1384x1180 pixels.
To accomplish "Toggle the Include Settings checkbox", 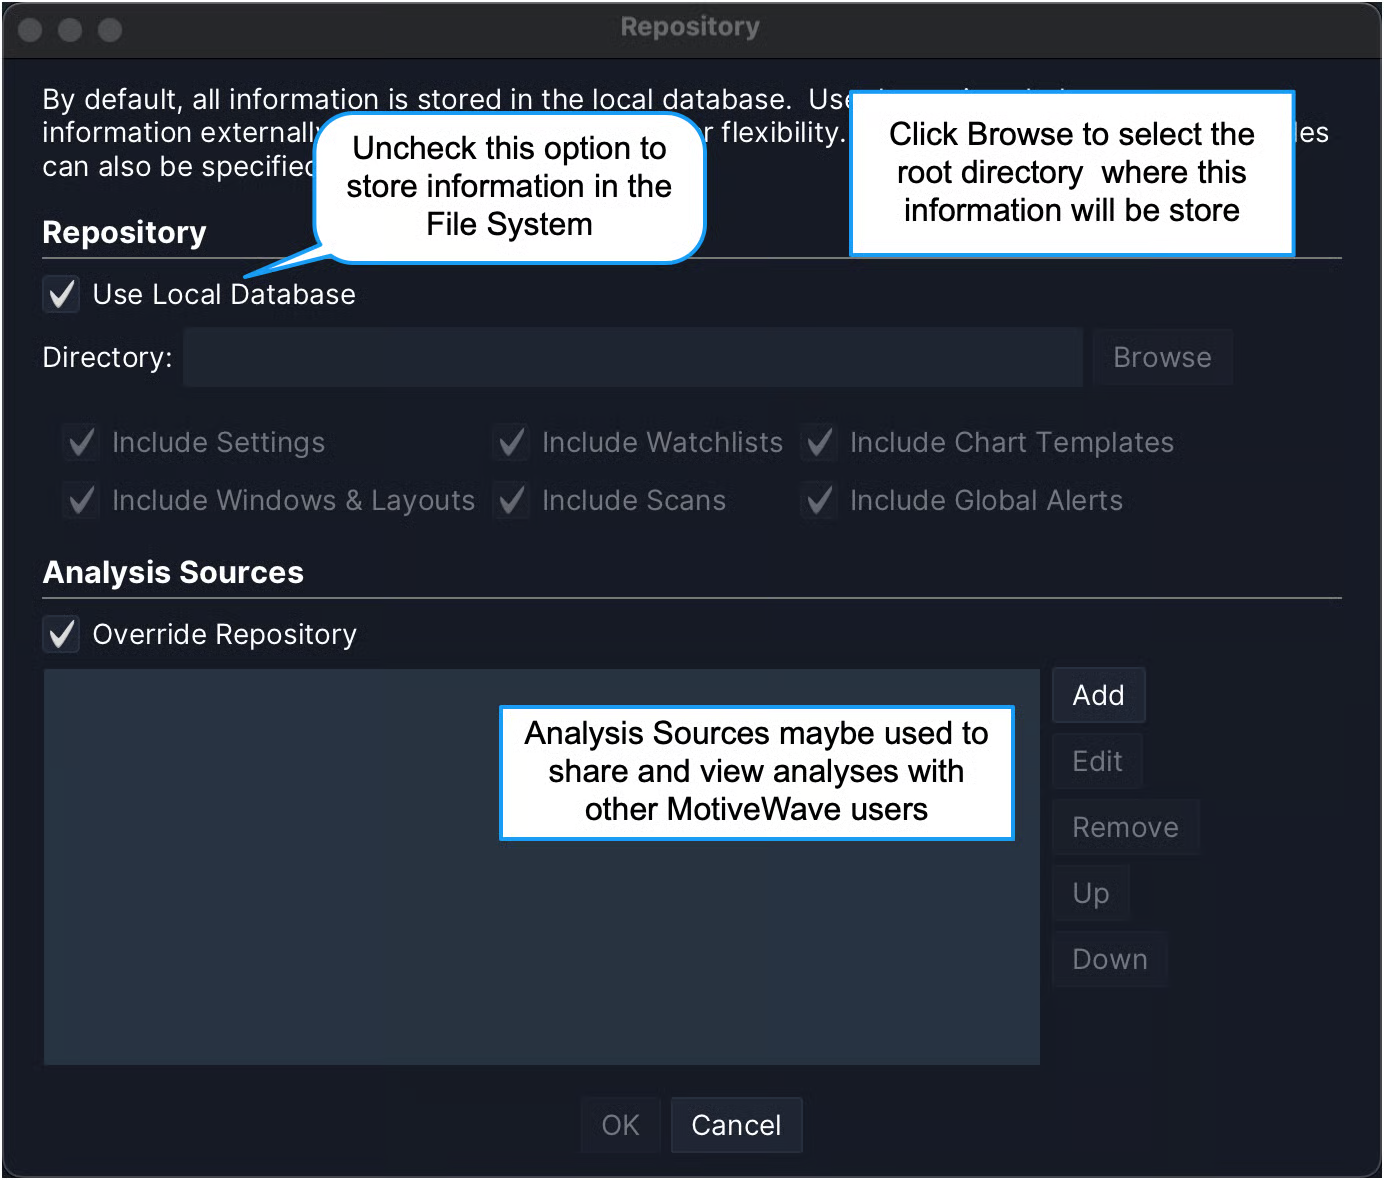I will tap(81, 442).
